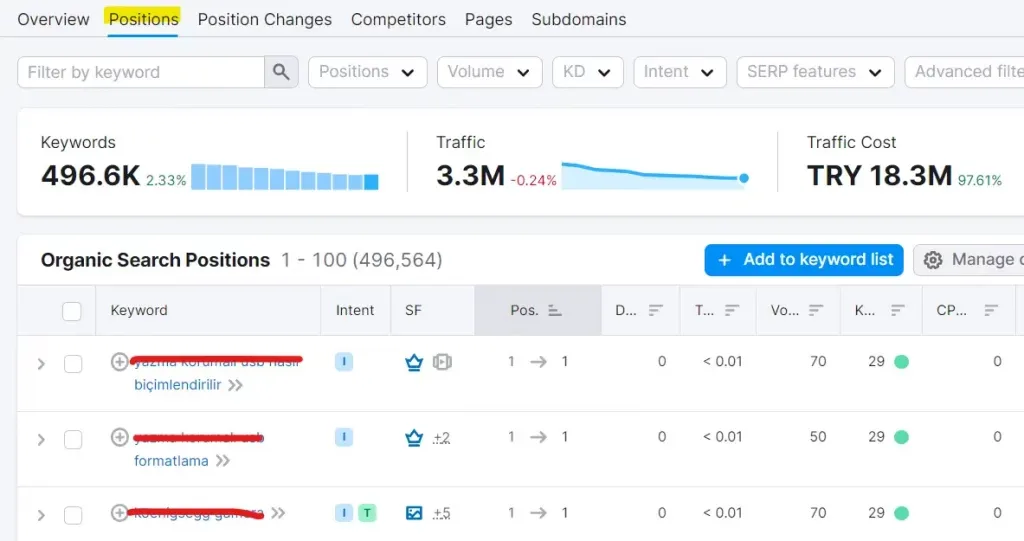Click plus icon on third keyword row
The height and width of the screenshot is (541, 1024).
point(119,513)
